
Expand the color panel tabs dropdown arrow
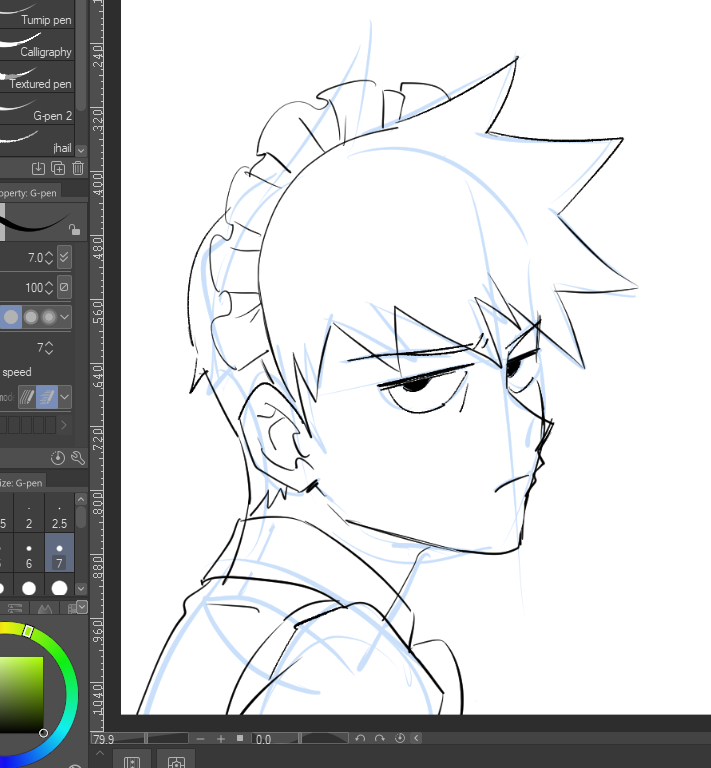[x=82, y=607]
